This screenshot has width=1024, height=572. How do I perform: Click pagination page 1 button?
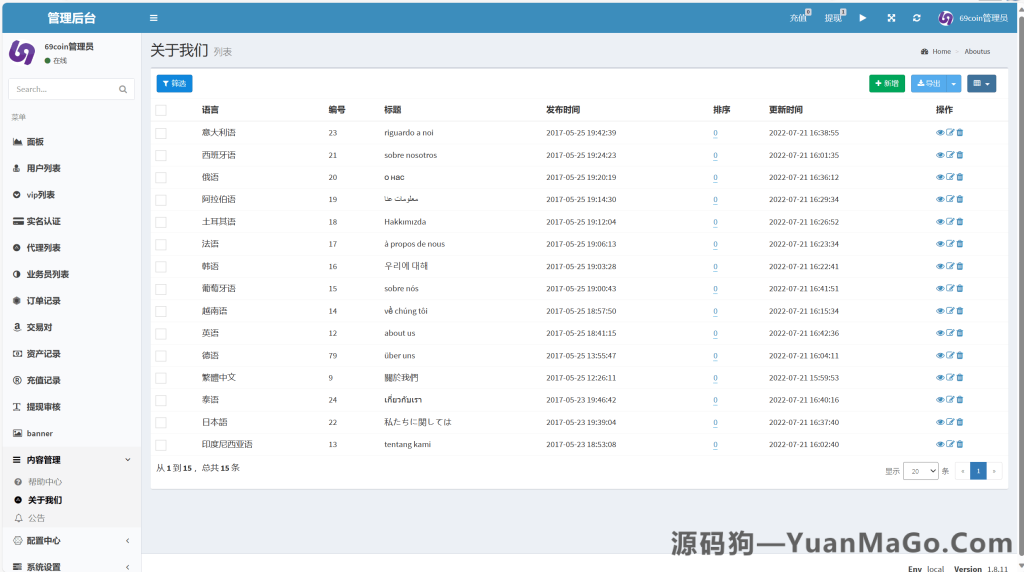tap(978, 471)
